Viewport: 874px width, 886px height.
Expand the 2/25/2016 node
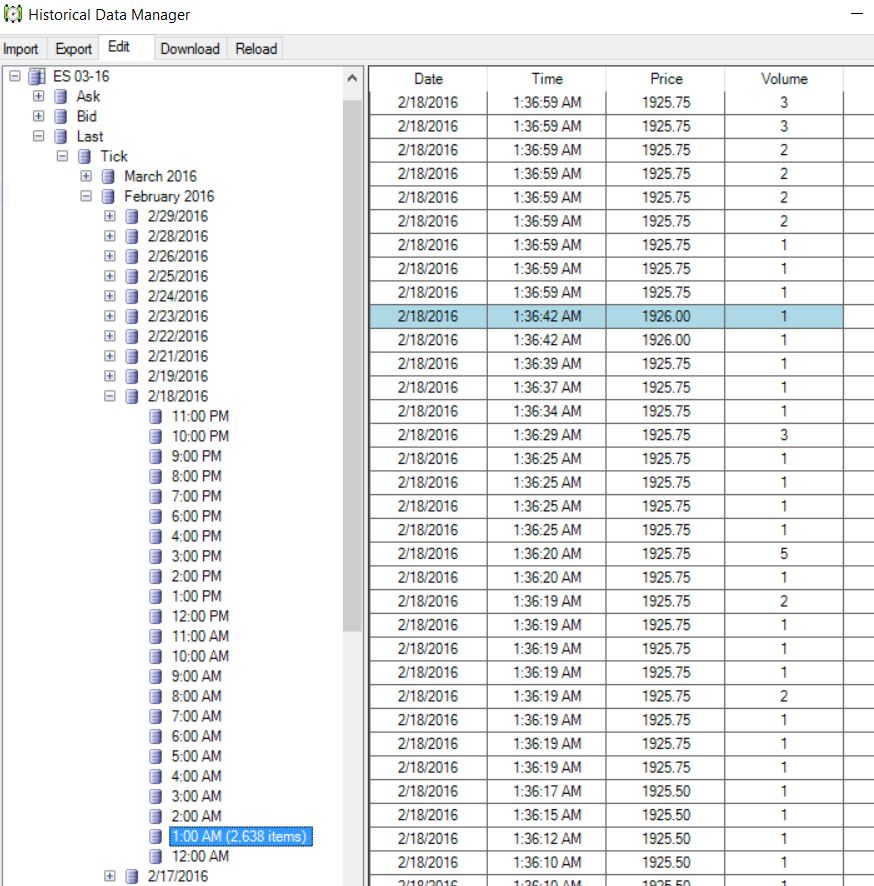tap(110, 276)
